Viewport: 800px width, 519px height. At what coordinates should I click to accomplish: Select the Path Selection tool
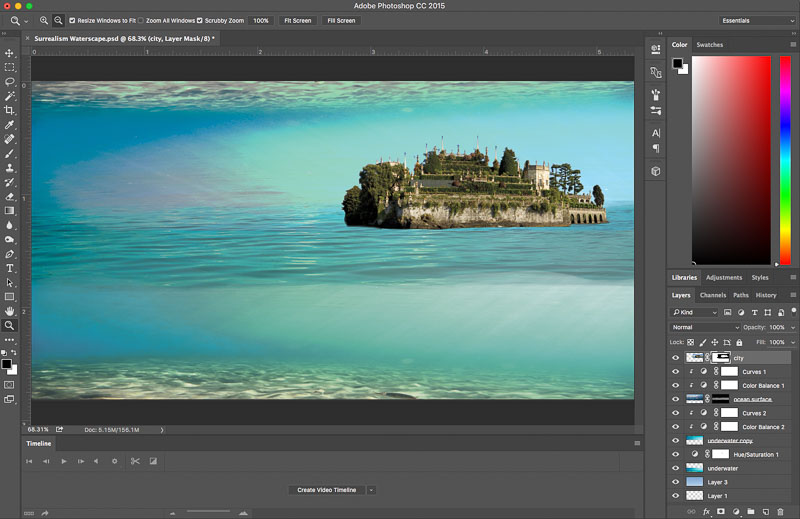9,282
